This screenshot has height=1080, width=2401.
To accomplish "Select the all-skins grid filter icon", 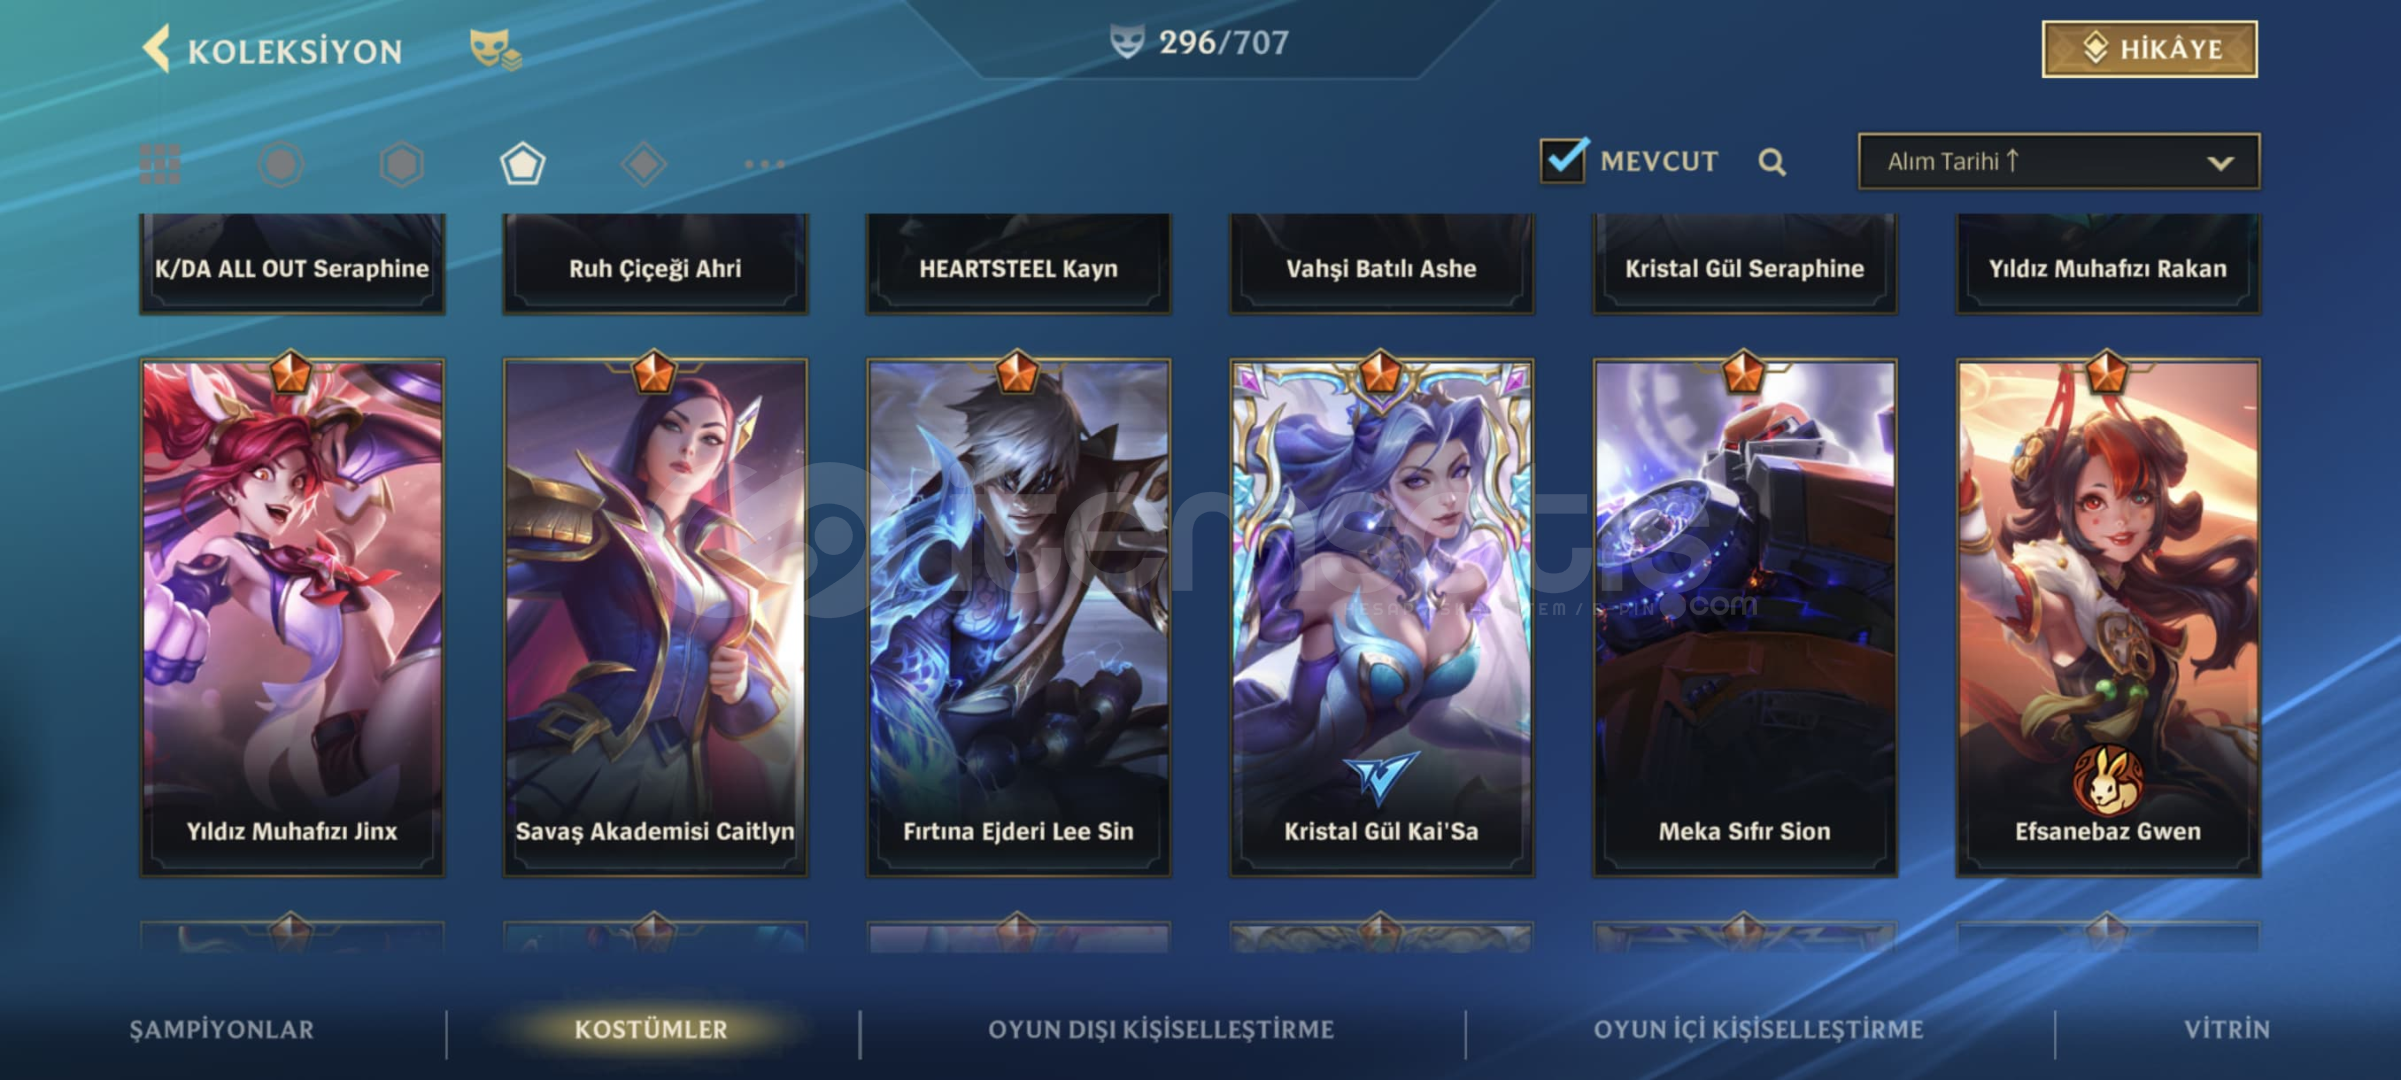I will 160,164.
